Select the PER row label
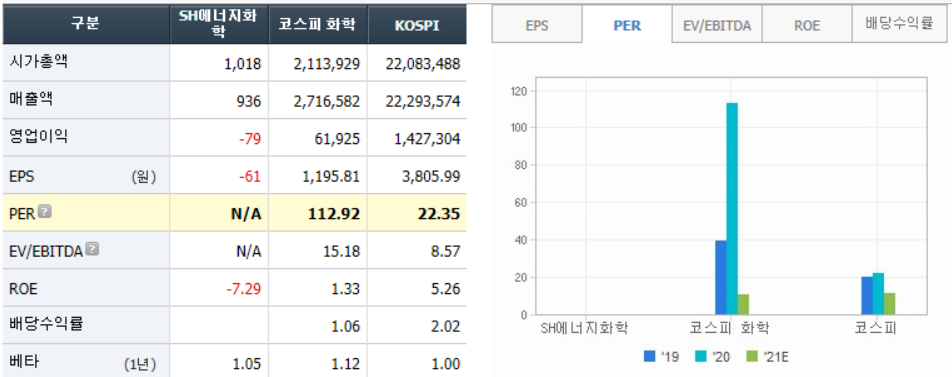Image resolution: width=952 pixels, height=377 pixels. click(x=22, y=214)
